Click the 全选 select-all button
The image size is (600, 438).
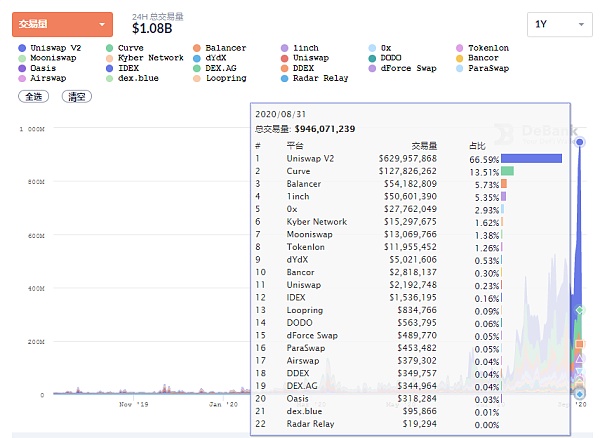pyautogui.click(x=33, y=97)
